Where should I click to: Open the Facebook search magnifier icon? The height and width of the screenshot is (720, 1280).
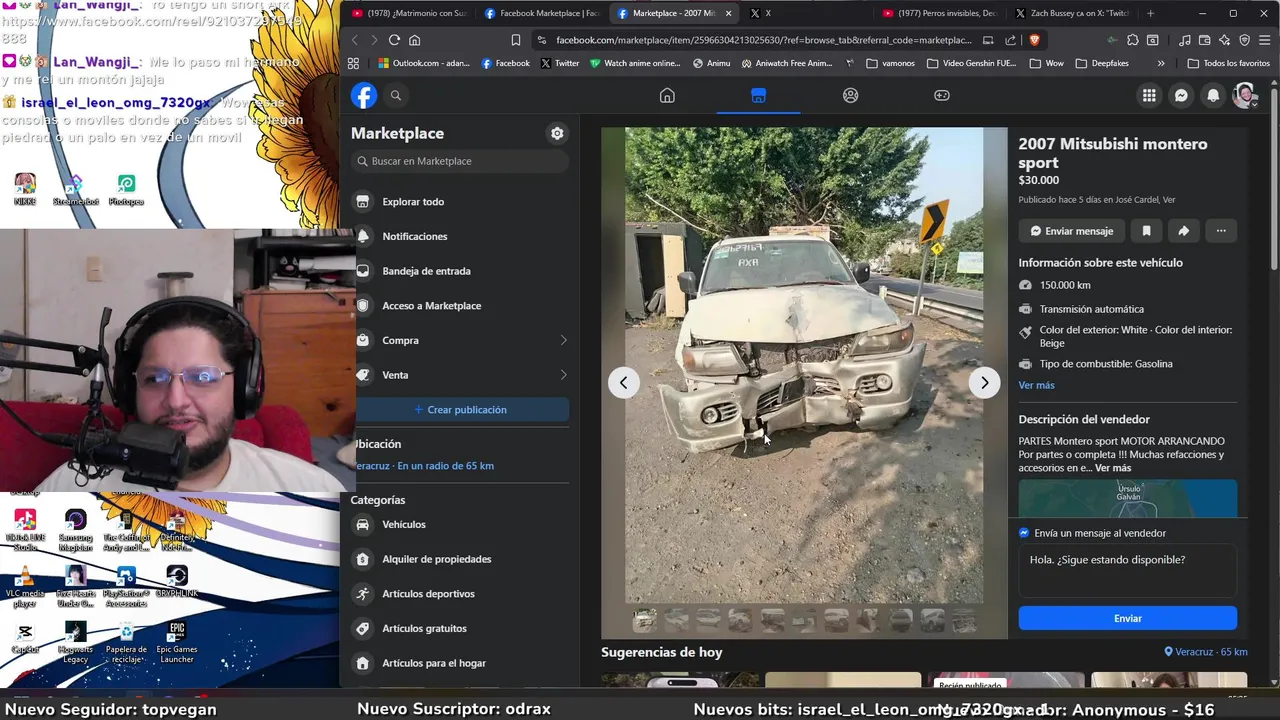(396, 95)
